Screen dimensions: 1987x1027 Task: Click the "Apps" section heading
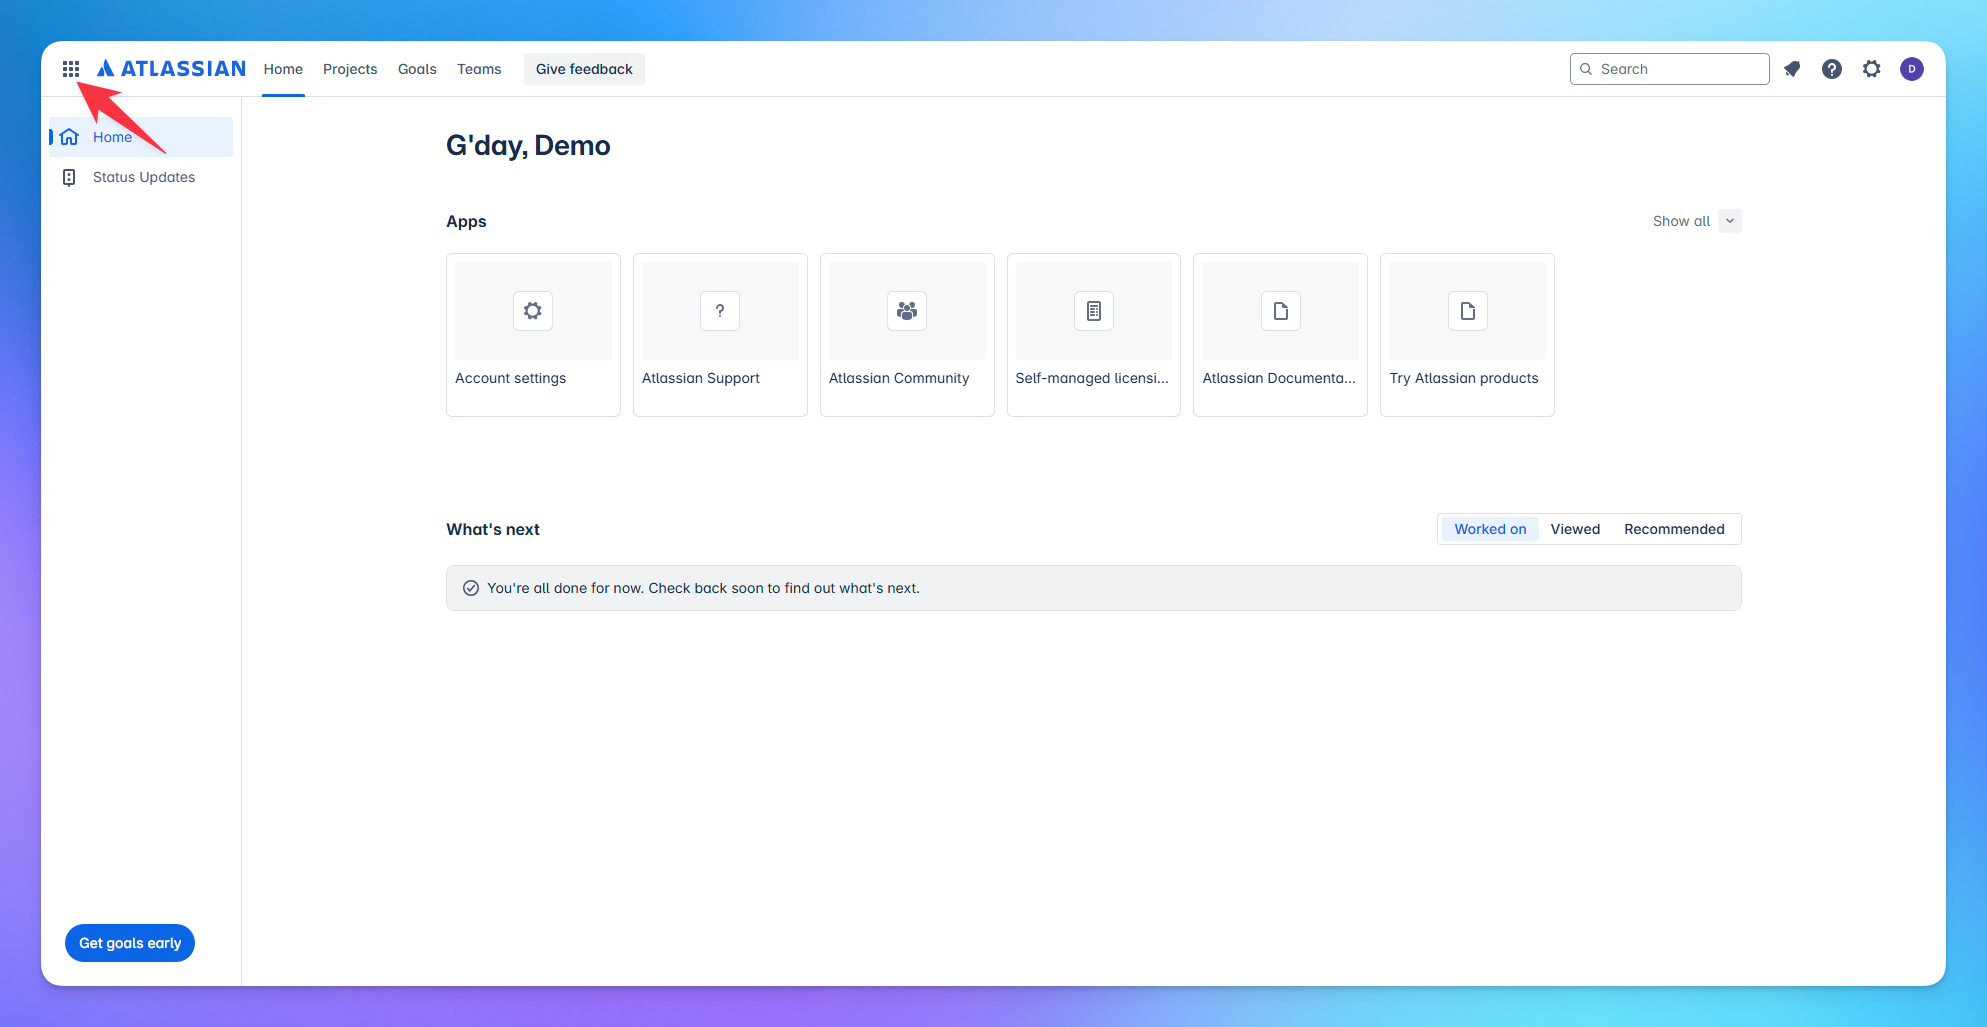coord(466,221)
